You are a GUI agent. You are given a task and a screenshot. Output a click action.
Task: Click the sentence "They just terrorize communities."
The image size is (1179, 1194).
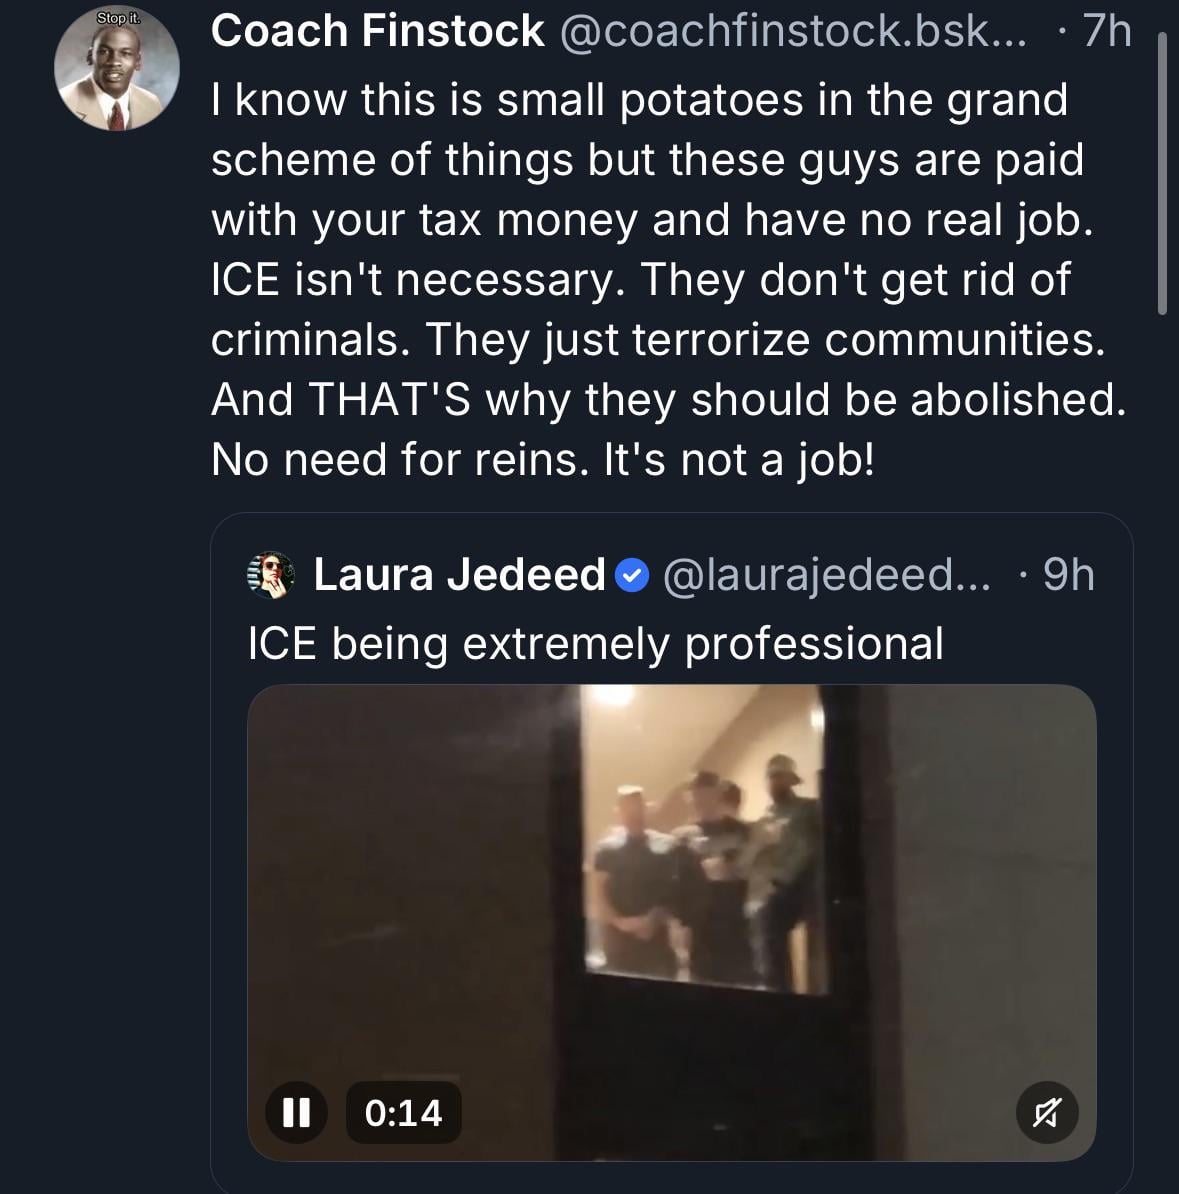pyautogui.click(x=765, y=340)
